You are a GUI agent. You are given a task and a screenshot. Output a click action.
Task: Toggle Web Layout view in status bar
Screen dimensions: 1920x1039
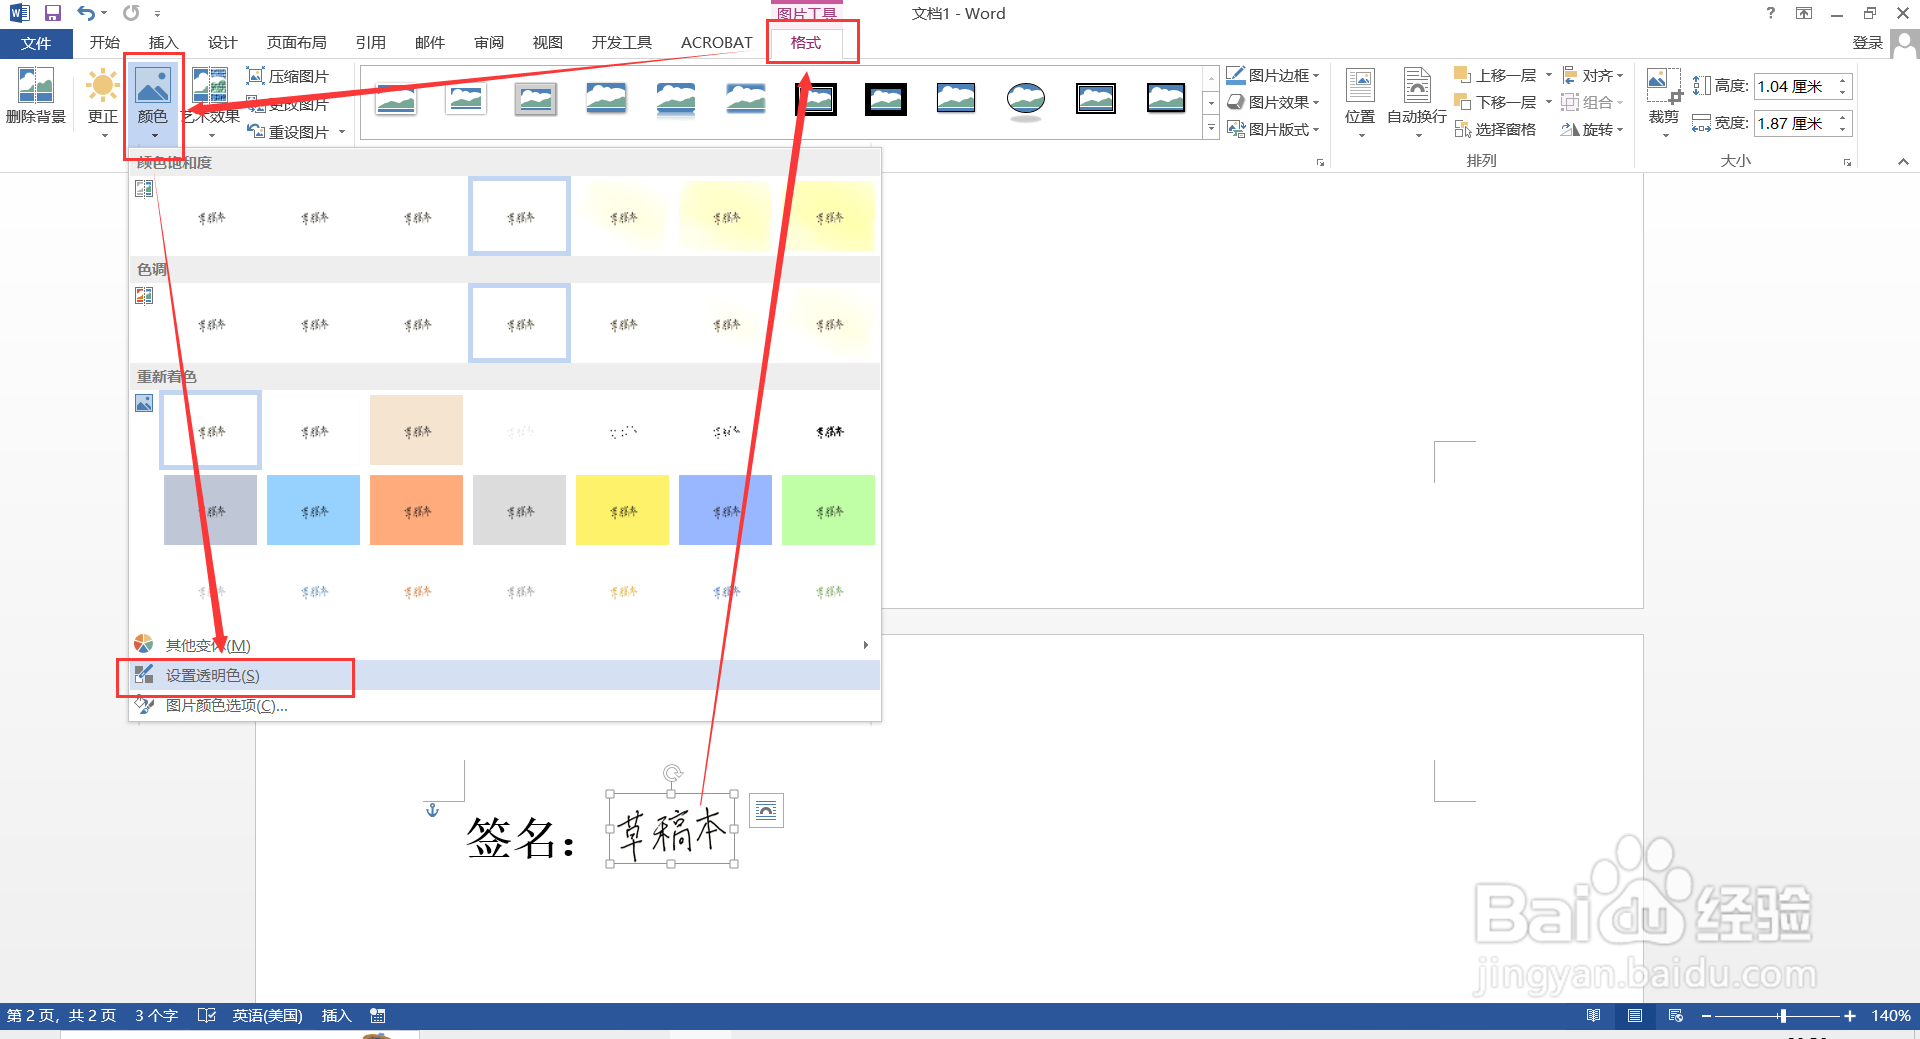point(1676,1015)
